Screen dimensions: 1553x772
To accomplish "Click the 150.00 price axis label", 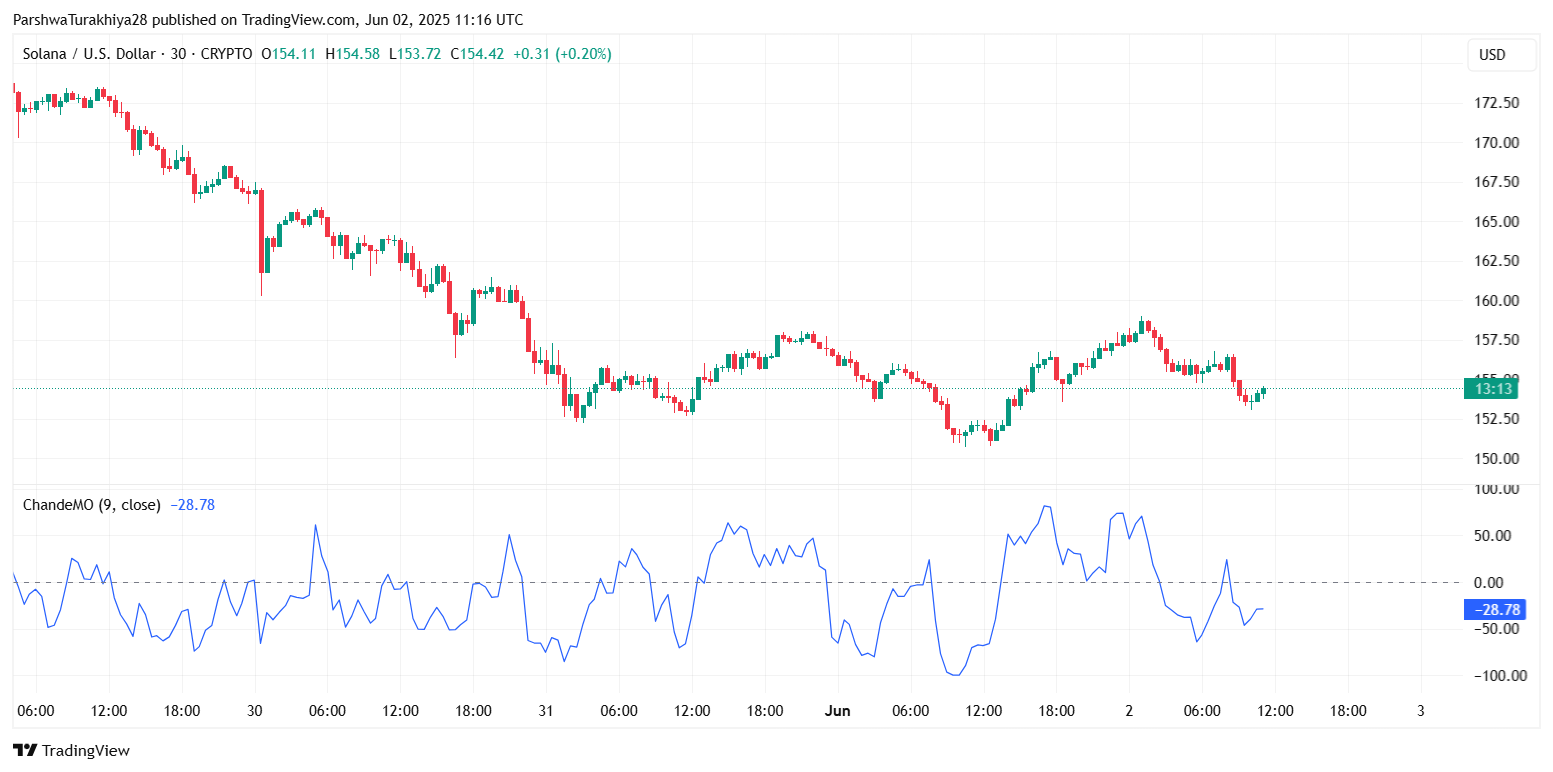I will (x=1498, y=458).
